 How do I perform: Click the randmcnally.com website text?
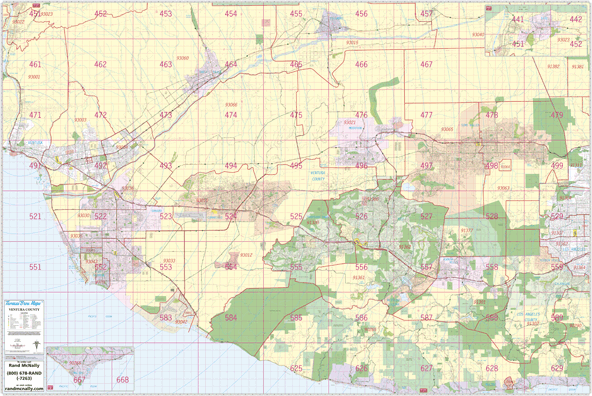pyautogui.click(x=24, y=388)
